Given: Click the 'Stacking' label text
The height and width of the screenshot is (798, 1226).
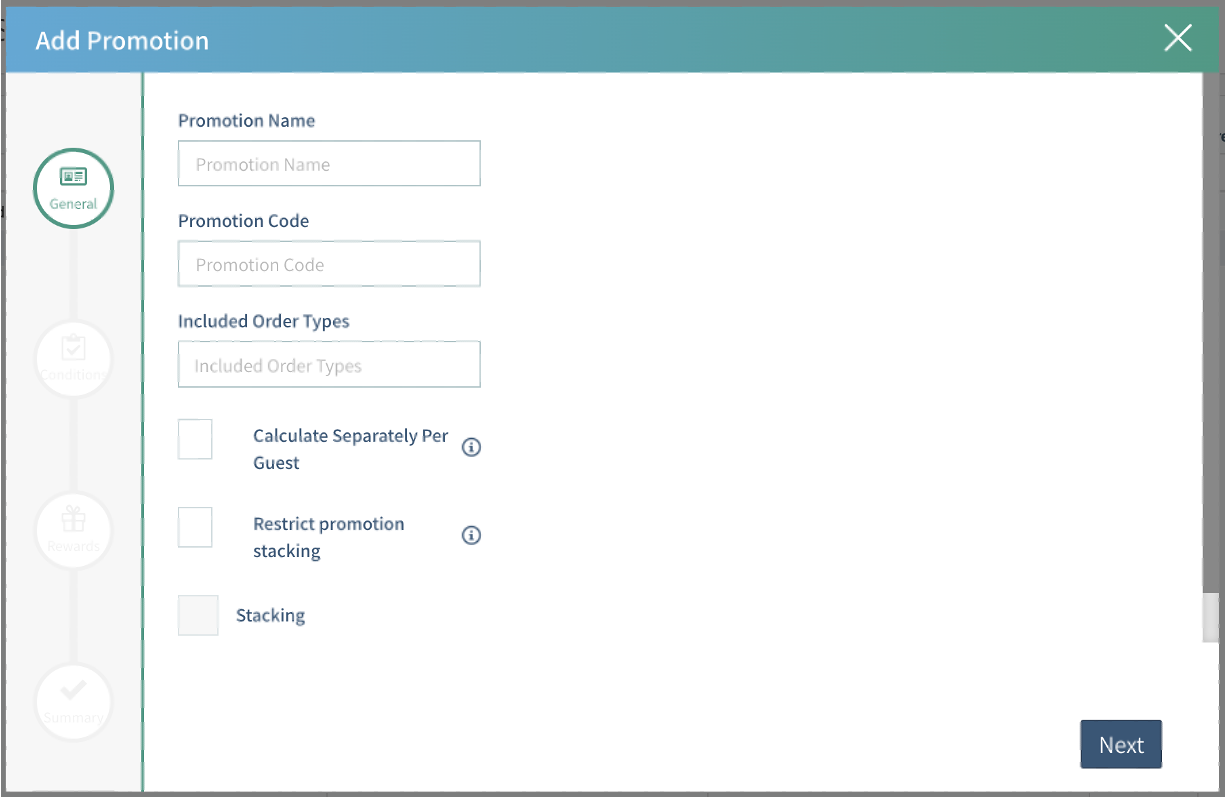Looking at the screenshot, I should pos(270,615).
